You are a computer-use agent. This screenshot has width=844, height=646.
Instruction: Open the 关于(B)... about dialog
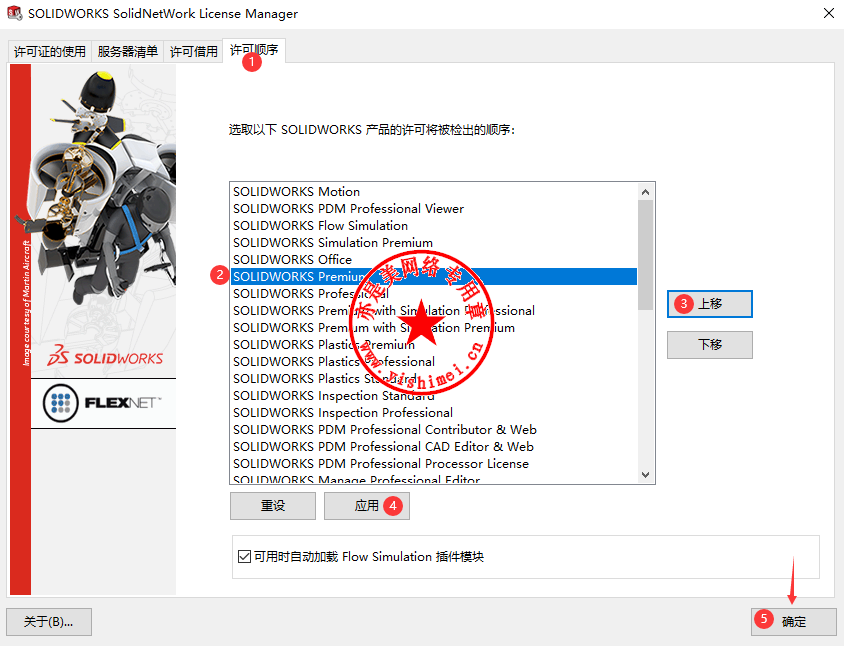click(x=49, y=622)
